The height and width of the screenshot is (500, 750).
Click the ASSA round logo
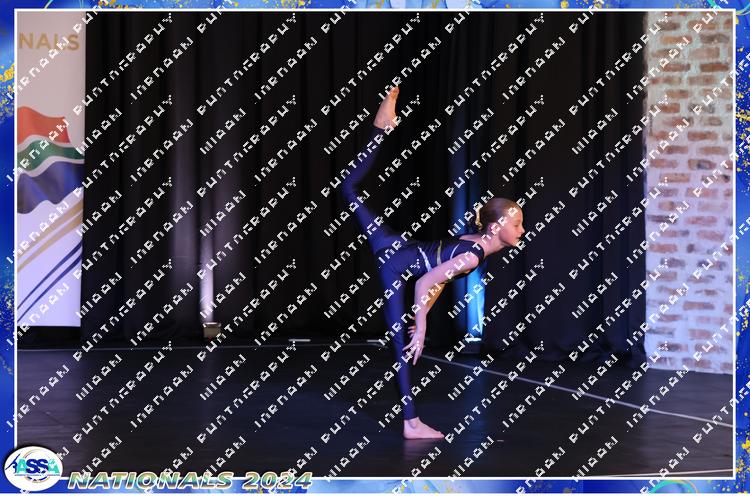pyautogui.click(x=33, y=468)
